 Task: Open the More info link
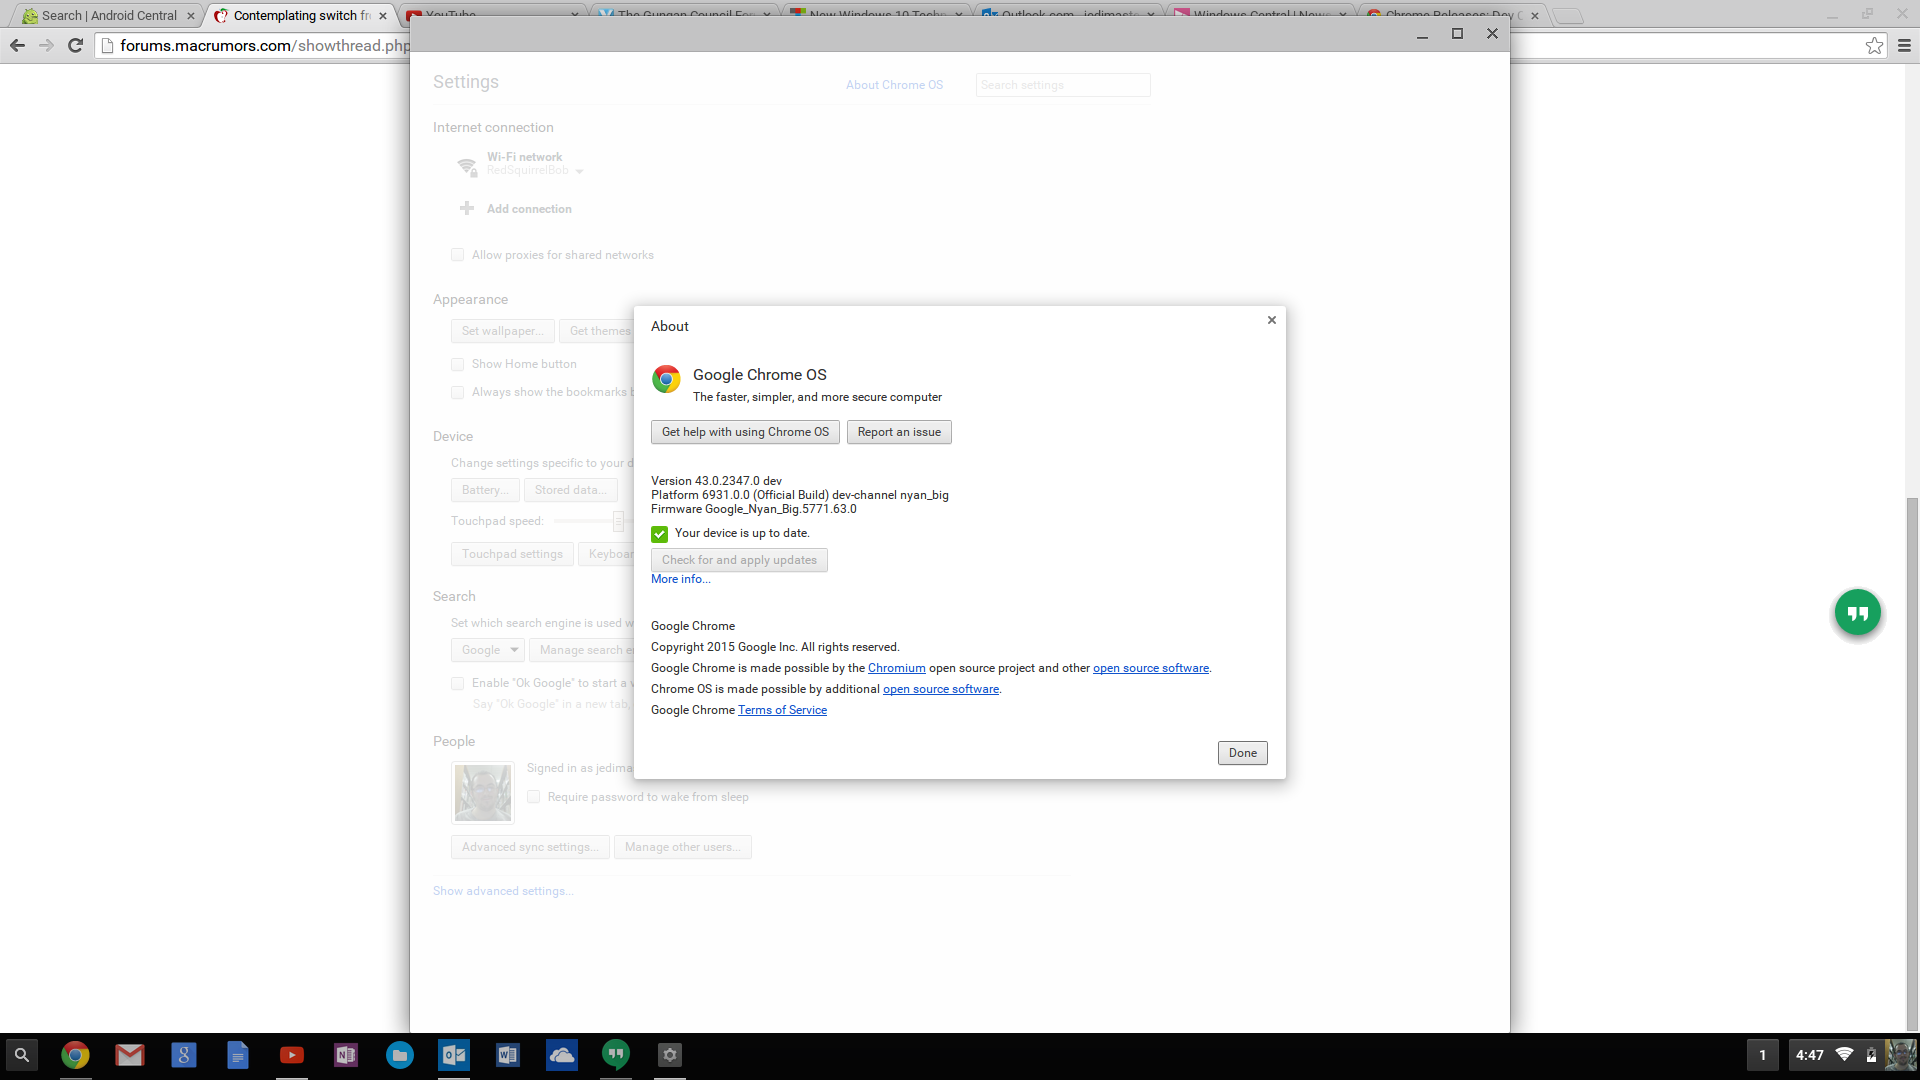680,579
